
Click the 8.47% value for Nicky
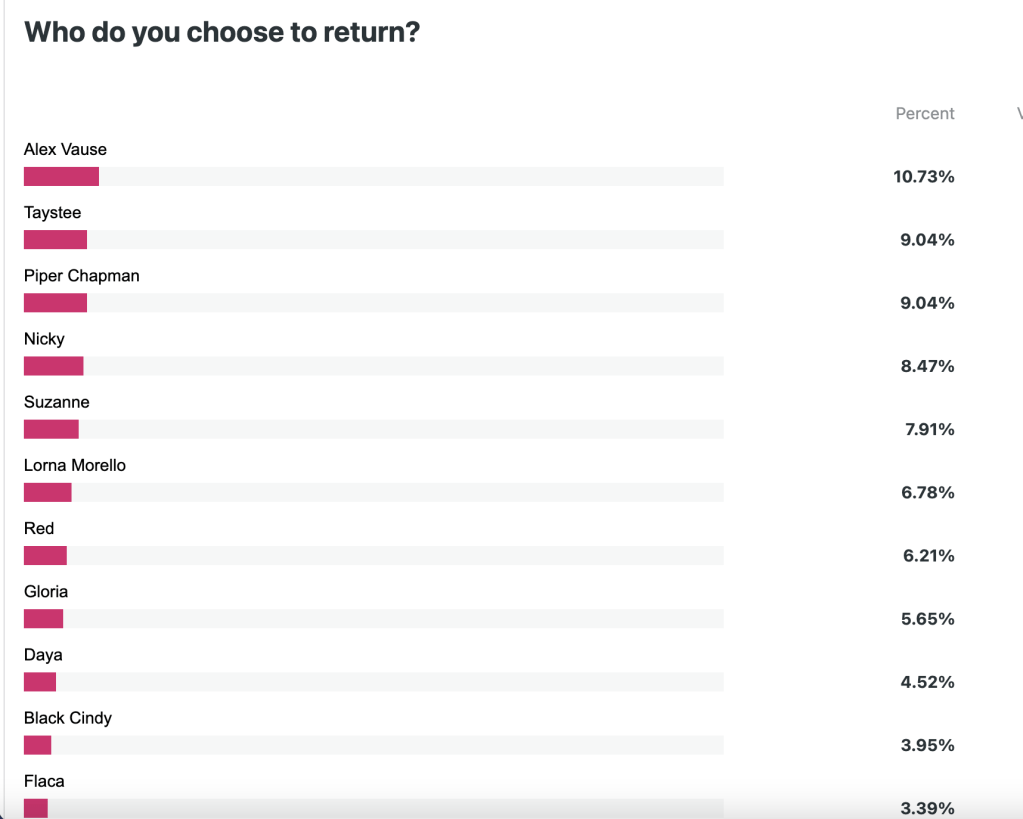pos(928,366)
